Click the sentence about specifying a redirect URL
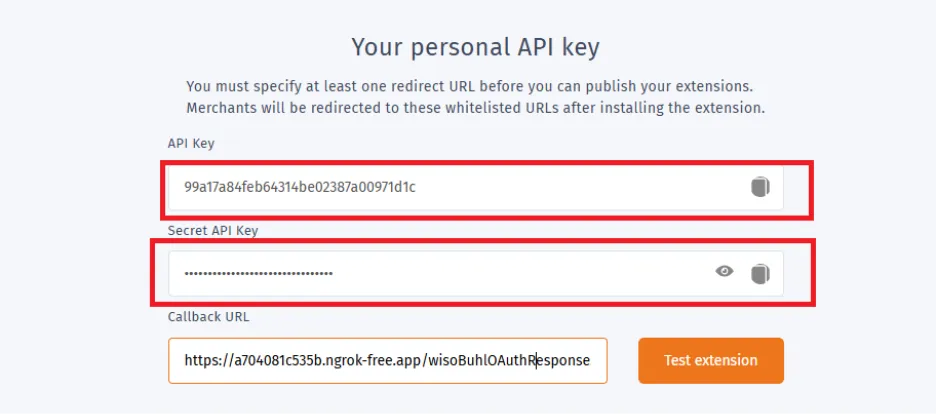The width and height of the screenshot is (936, 414). pyautogui.click(x=470, y=86)
